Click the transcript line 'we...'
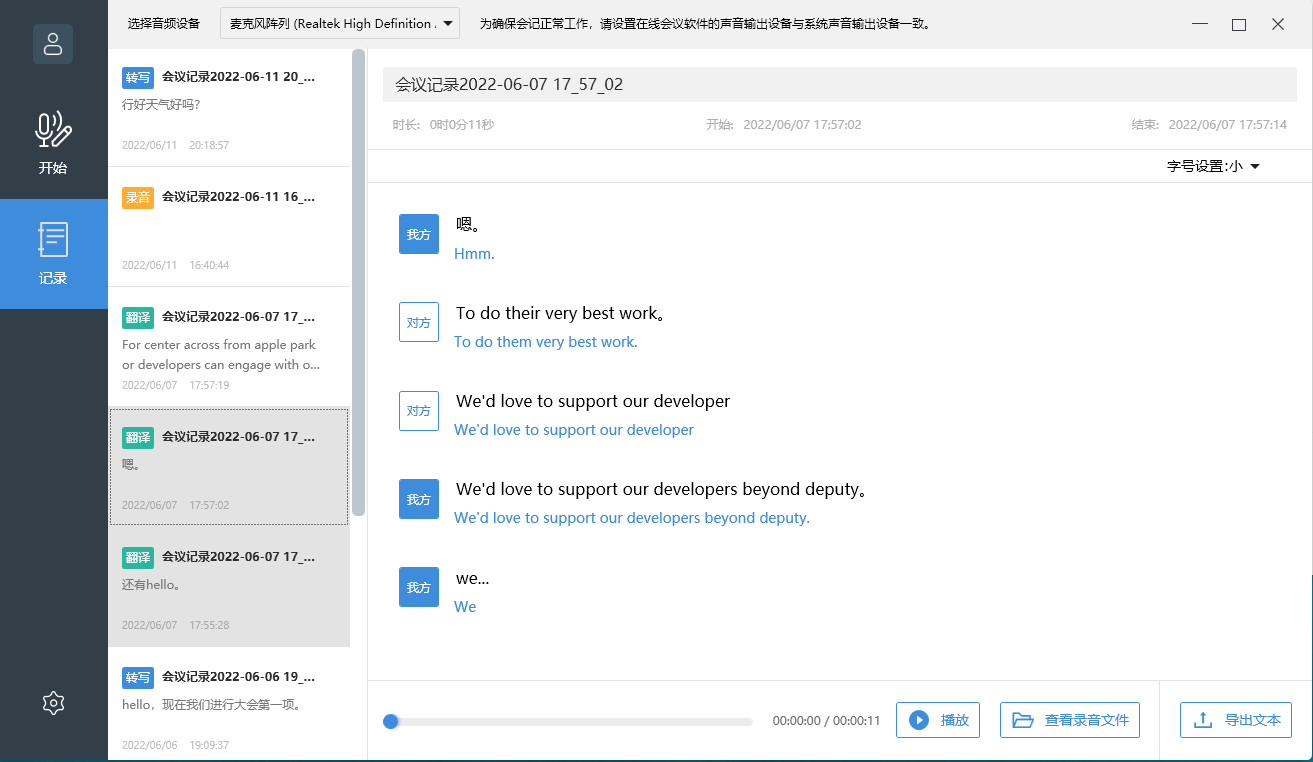Screen dimensions: 1313x762 473,578
